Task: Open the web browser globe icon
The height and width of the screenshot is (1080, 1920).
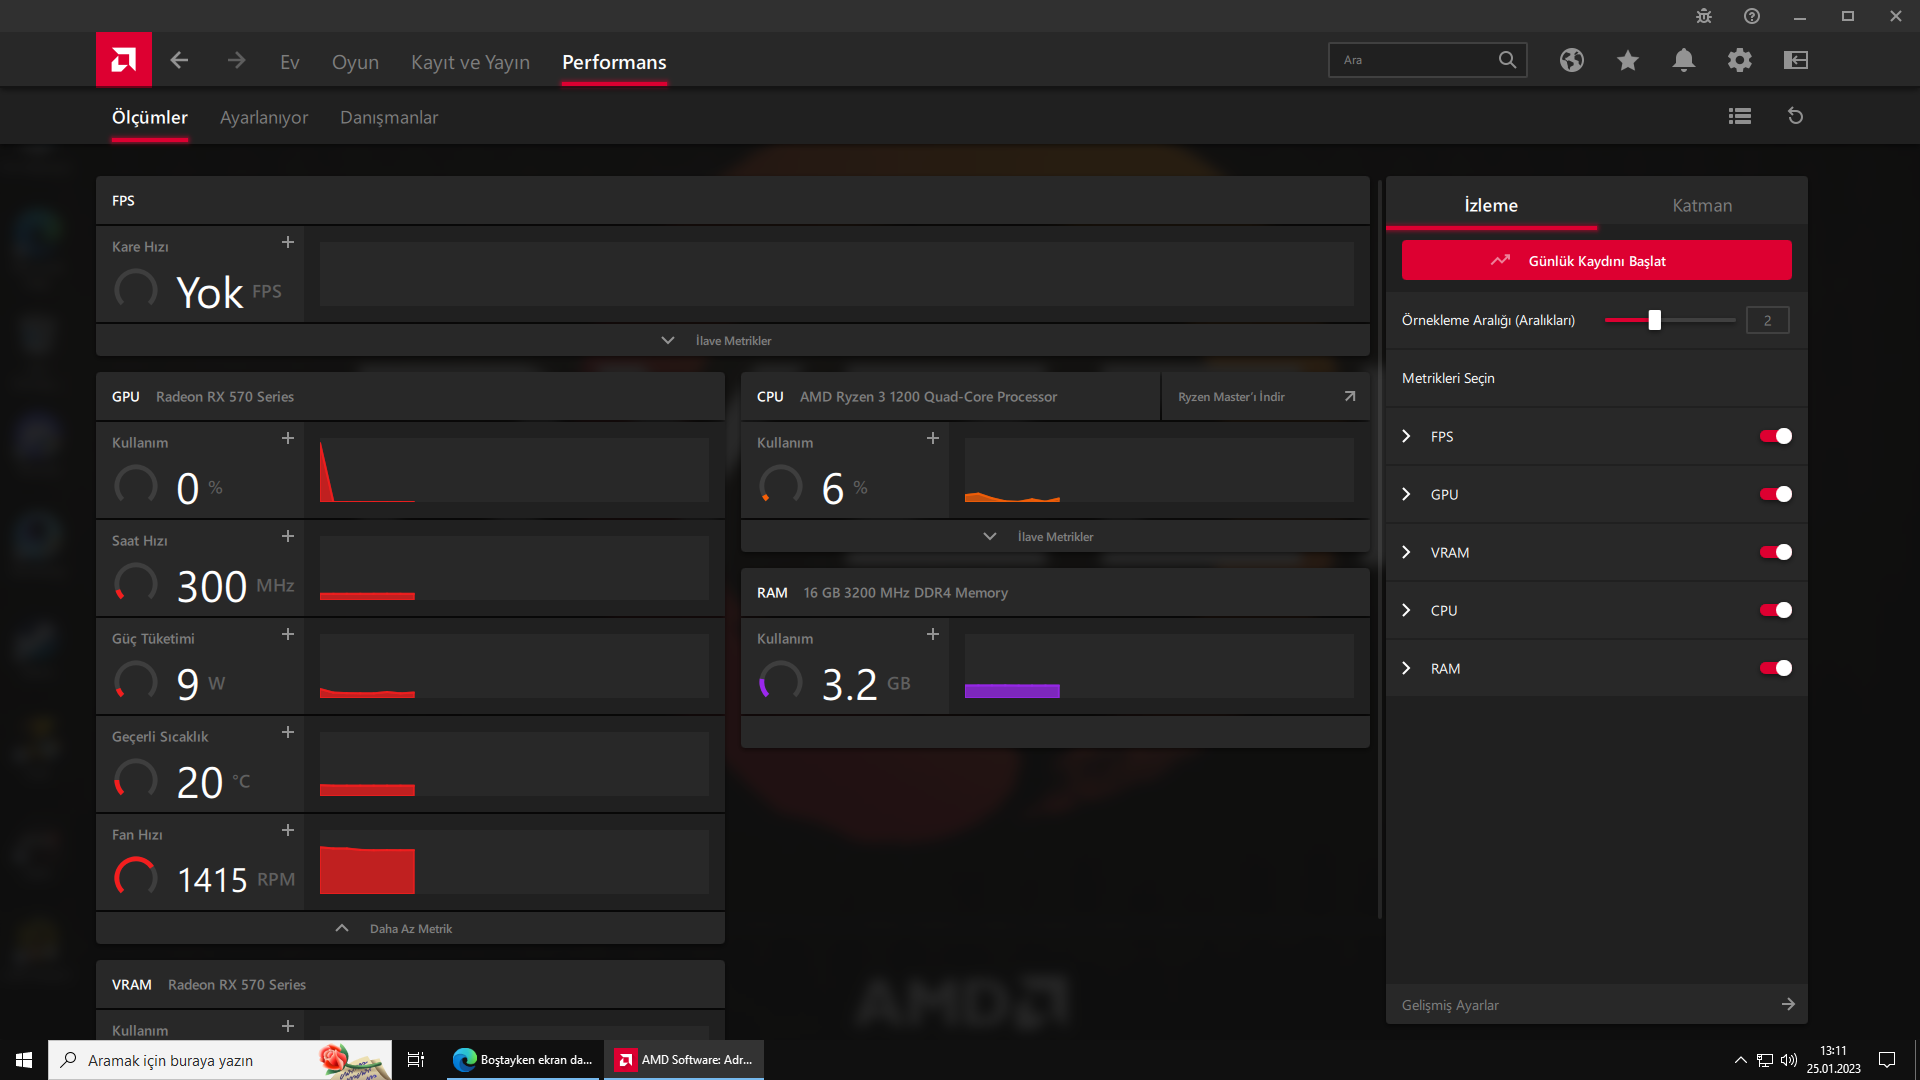Action: coord(1571,60)
